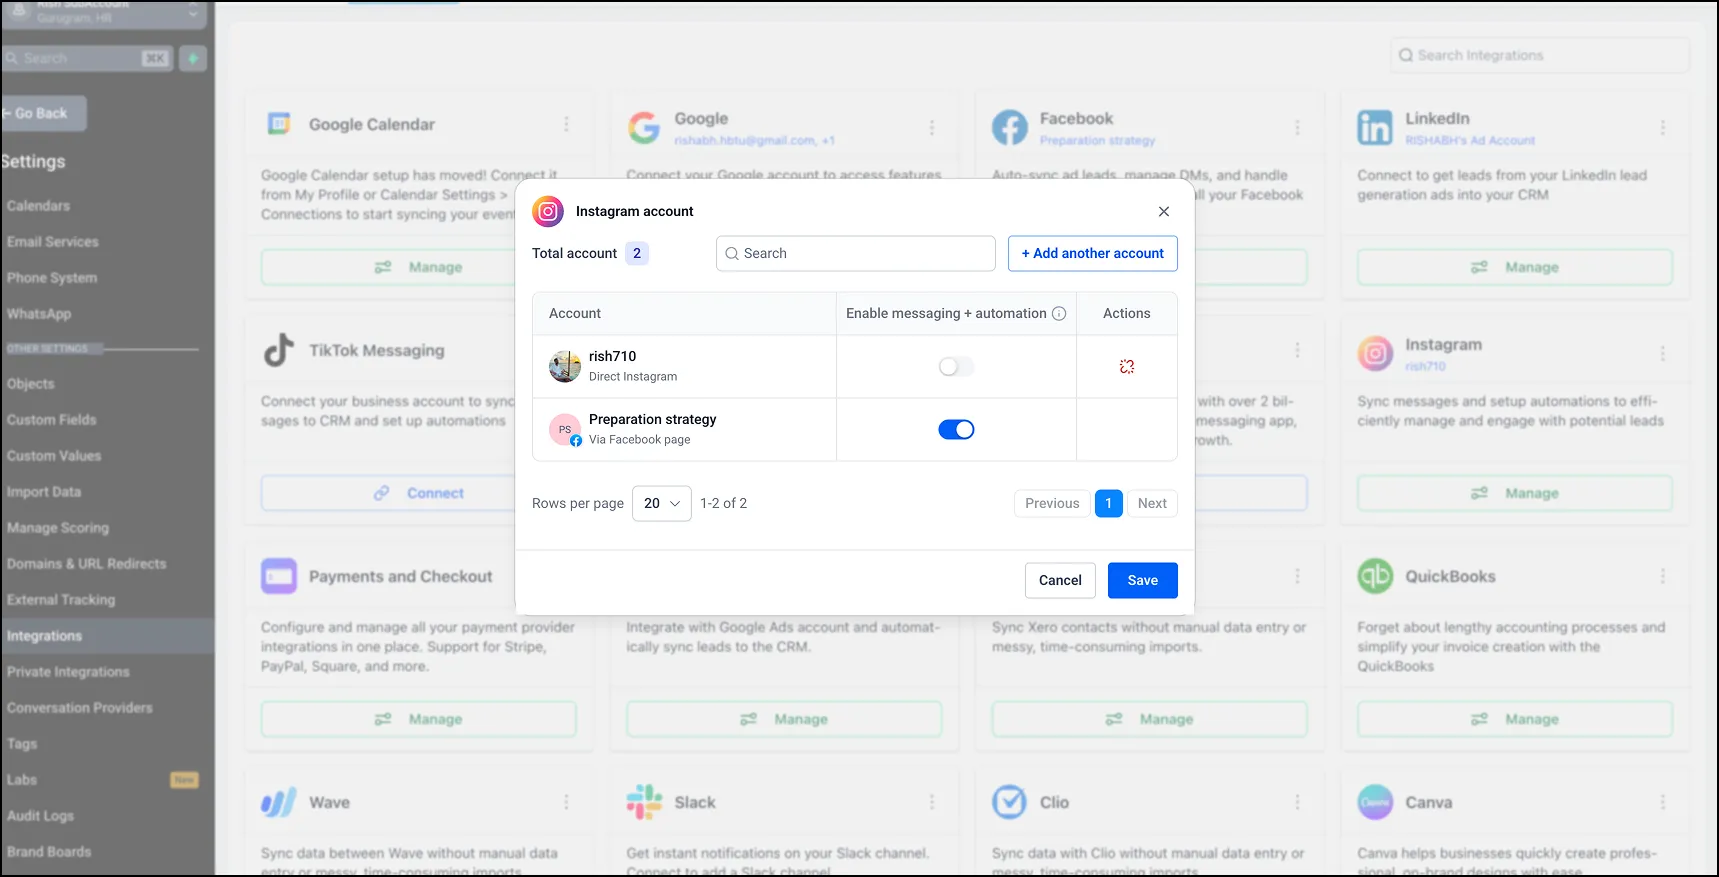Click the Total account count badge 2
This screenshot has height=877, width=1719.
[x=637, y=253]
